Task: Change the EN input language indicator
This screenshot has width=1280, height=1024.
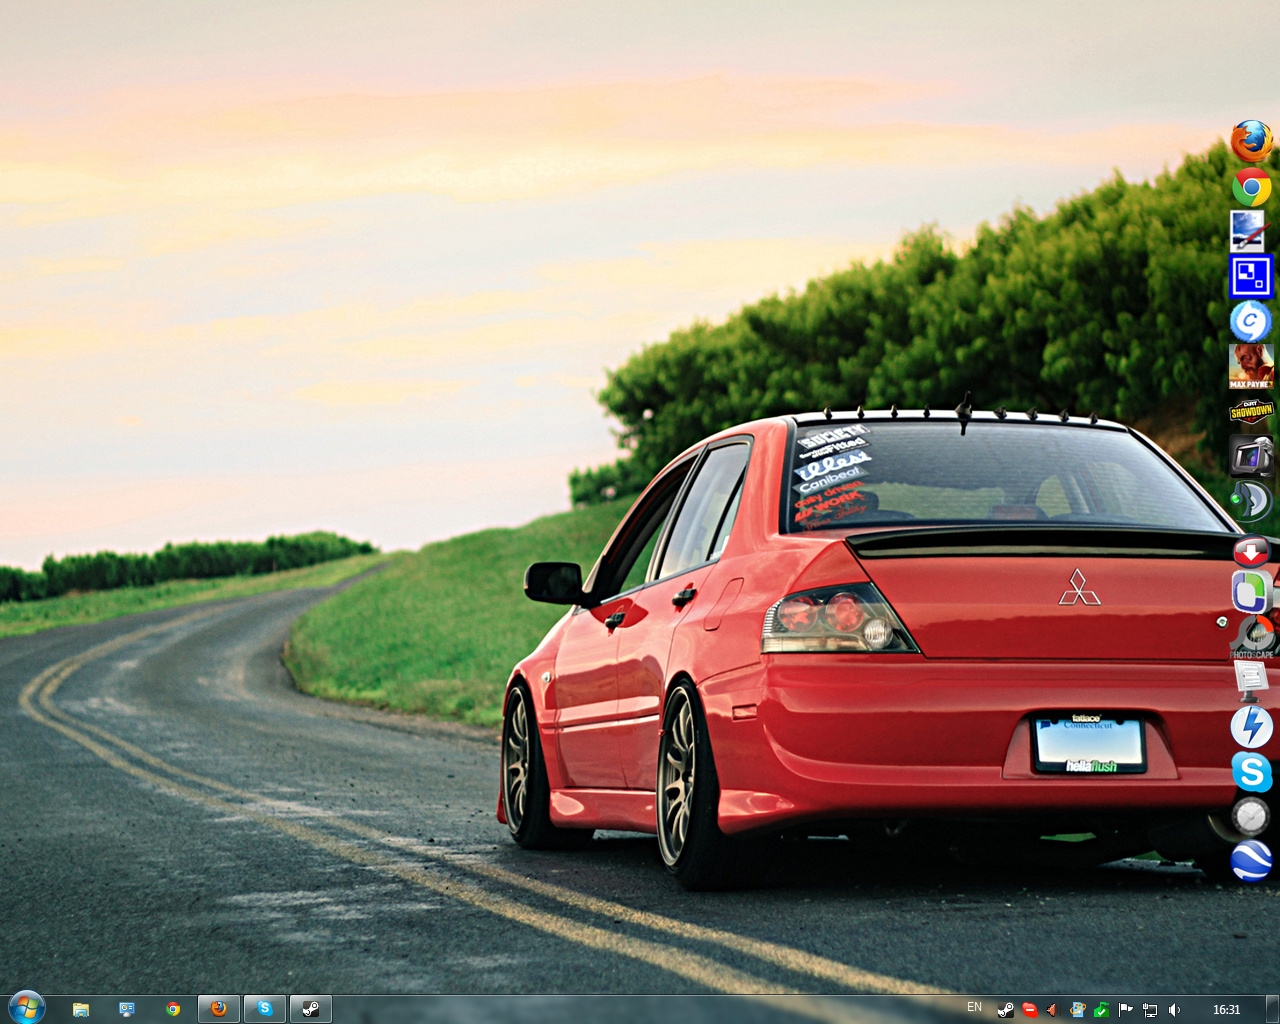Action: (975, 1007)
